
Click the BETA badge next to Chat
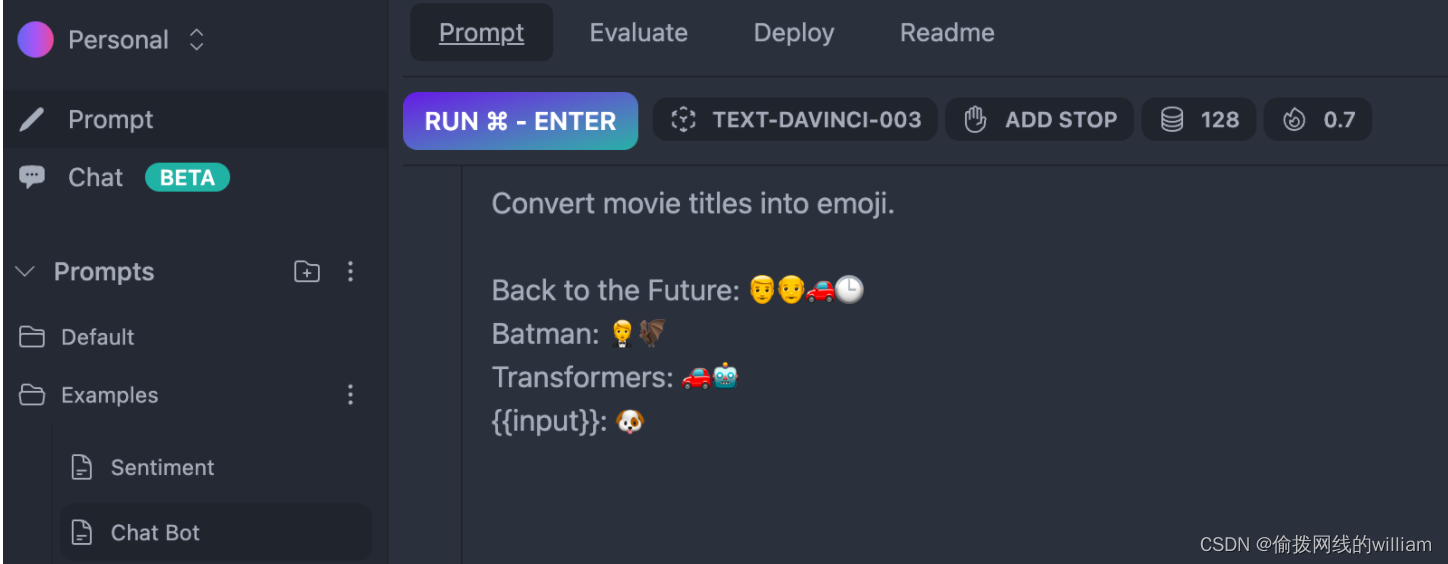tap(187, 178)
